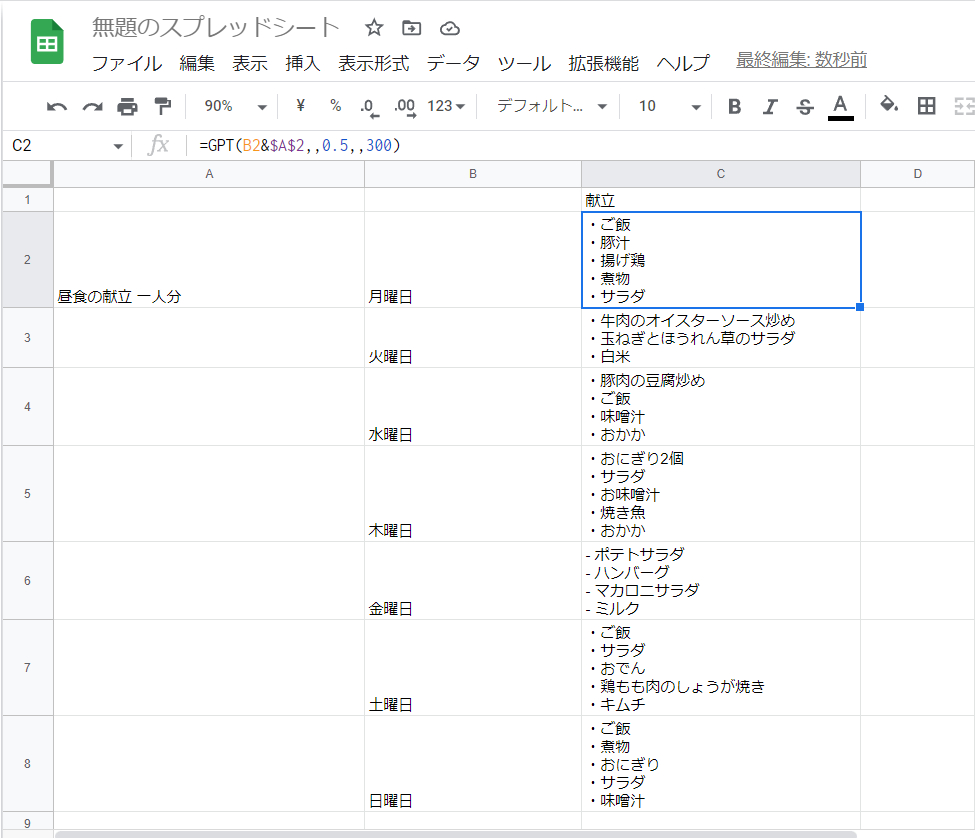Open the ツール menu
The image size is (975, 838).
click(x=524, y=63)
